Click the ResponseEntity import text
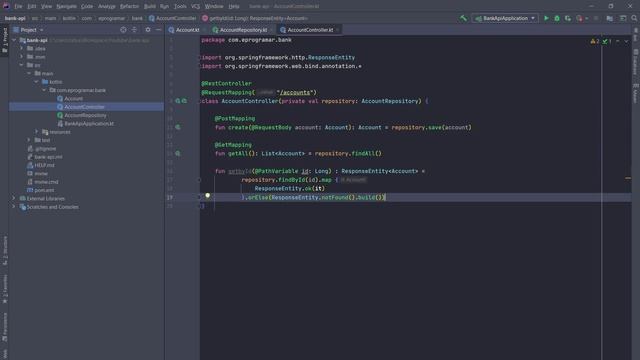 (x=331, y=58)
